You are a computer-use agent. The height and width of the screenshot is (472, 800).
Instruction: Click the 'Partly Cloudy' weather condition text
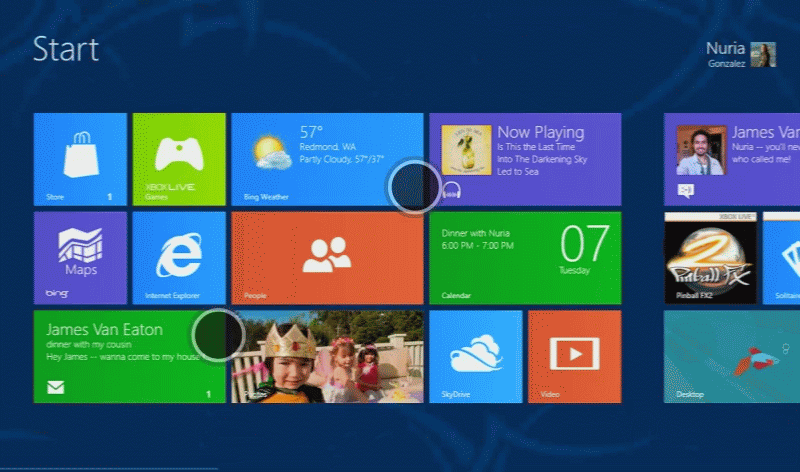tap(326, 159)
